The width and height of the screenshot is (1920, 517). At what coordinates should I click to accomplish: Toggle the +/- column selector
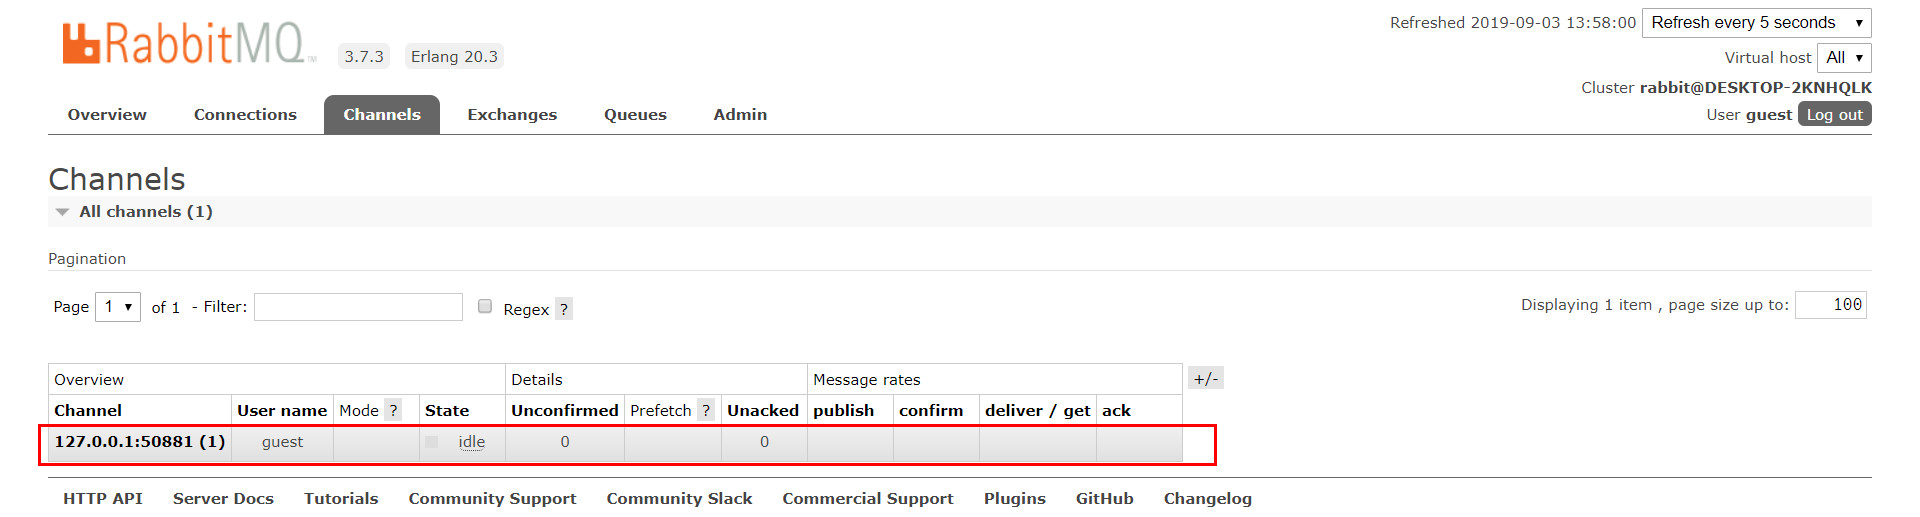[x=1206, y=378]
